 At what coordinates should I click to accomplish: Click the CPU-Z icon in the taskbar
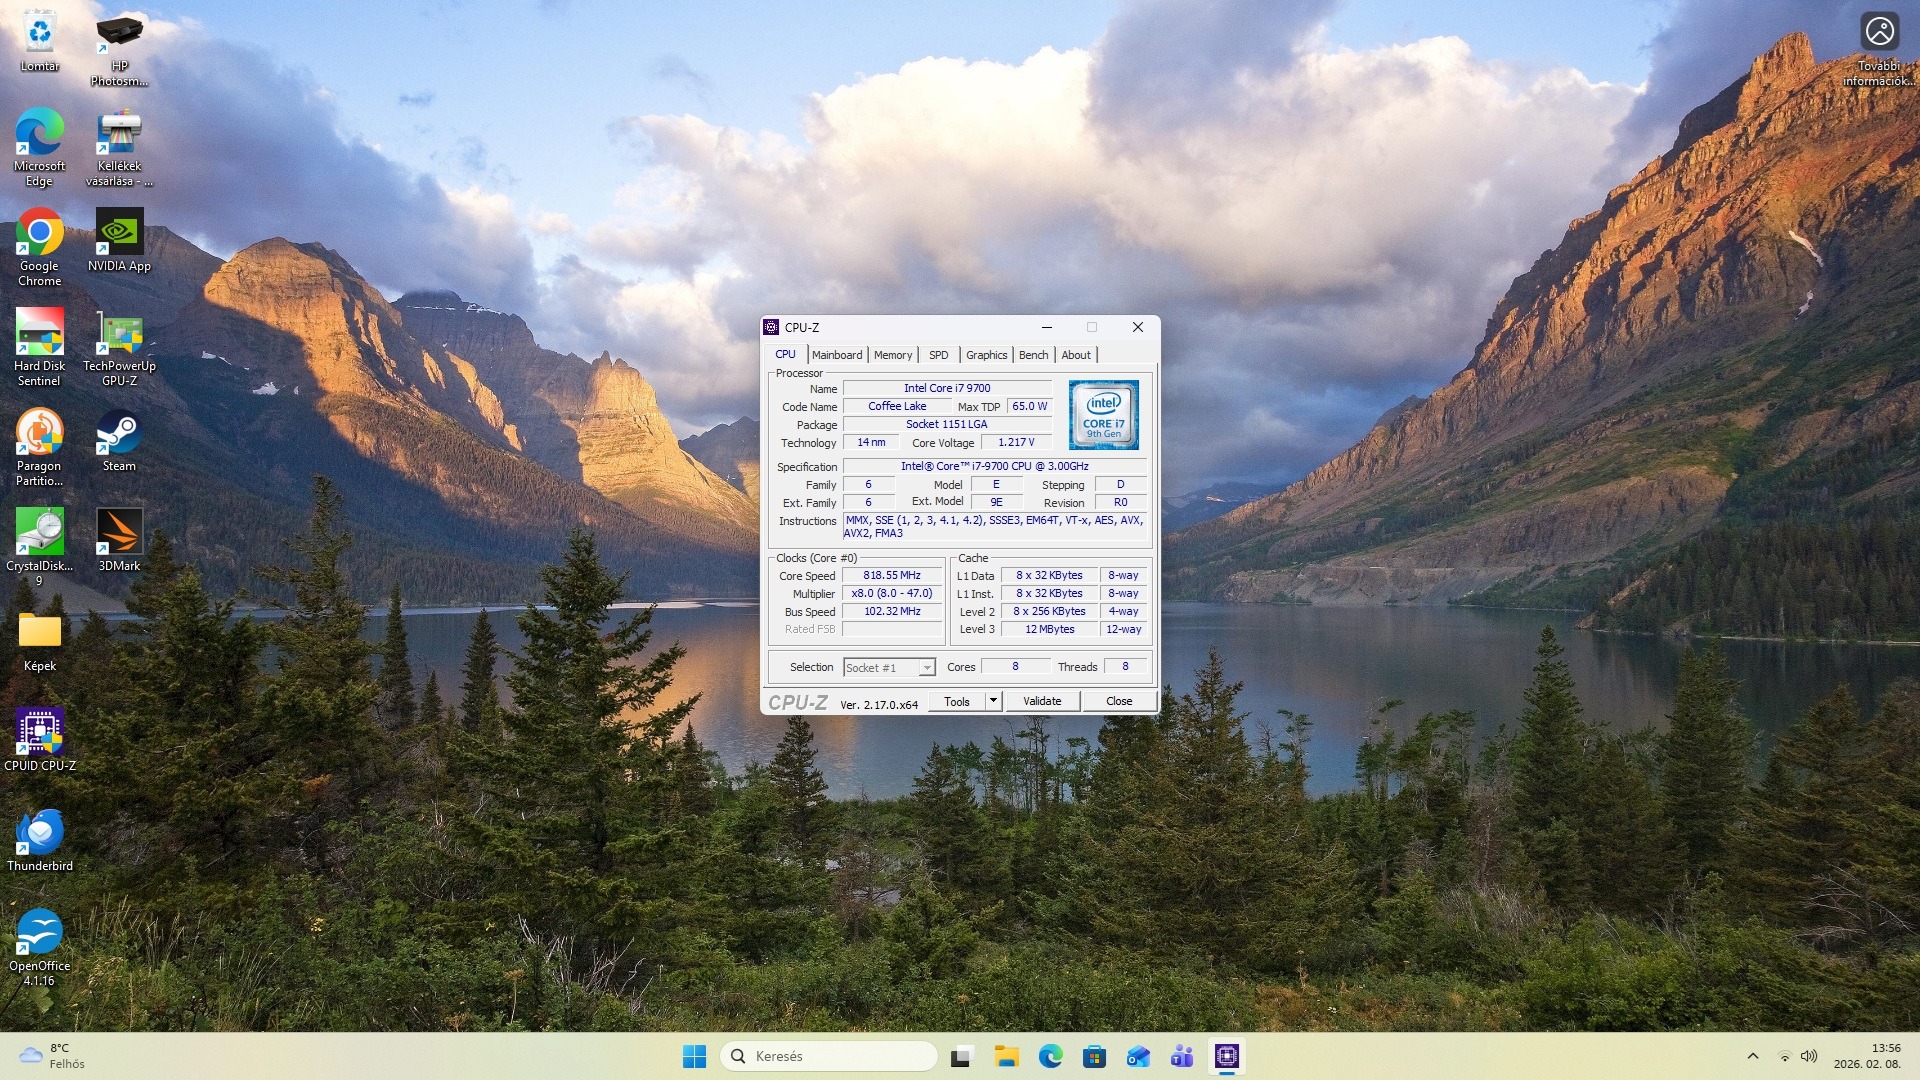pyautogui.click(x=1226, y=1056)
